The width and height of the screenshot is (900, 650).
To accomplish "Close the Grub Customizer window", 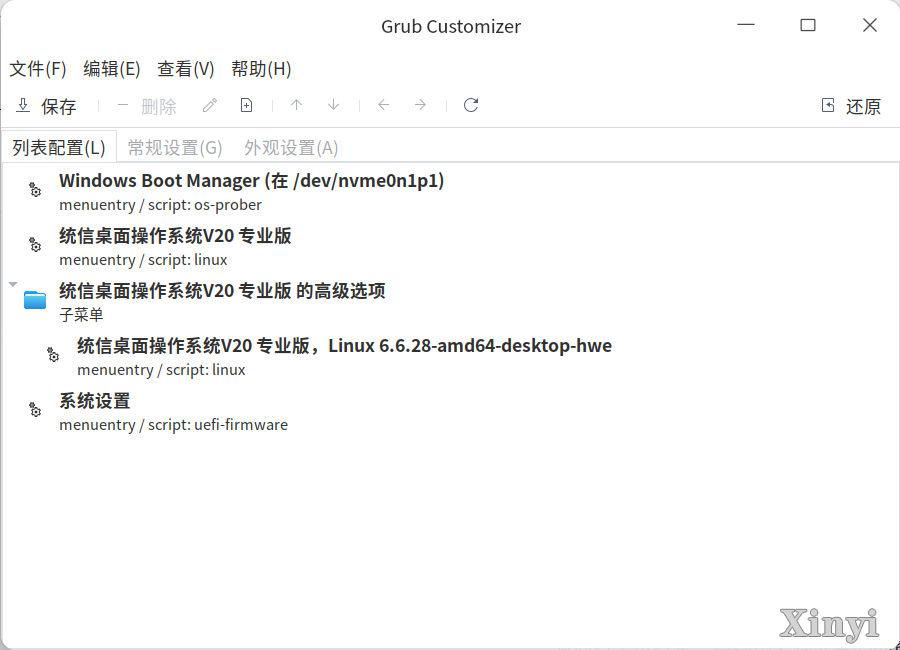I will coord(870,25).
